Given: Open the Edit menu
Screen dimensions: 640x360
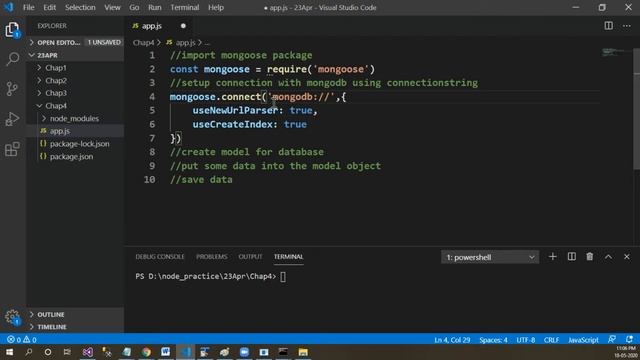Looking at the screenshot, I should [49, 7].
